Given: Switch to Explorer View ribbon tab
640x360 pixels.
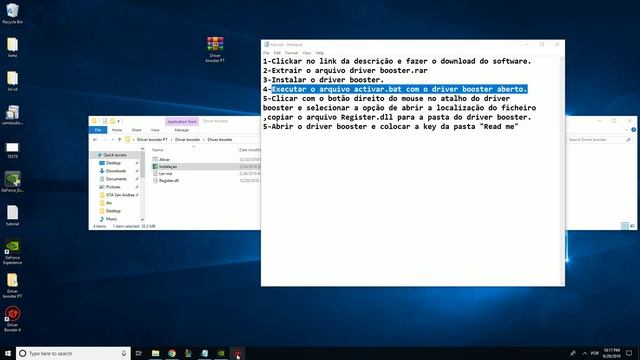Looking at the screenshot, I should pos(155,130).
